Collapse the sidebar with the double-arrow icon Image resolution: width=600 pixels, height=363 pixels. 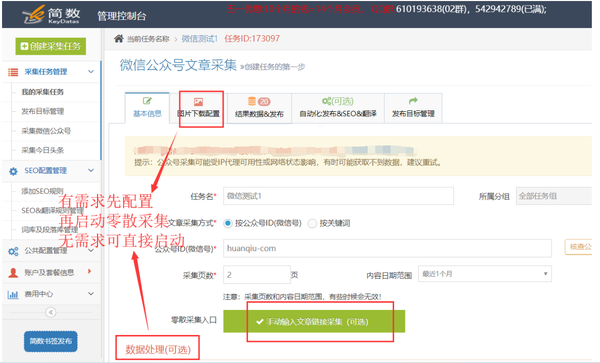click(x=51, y=313)
